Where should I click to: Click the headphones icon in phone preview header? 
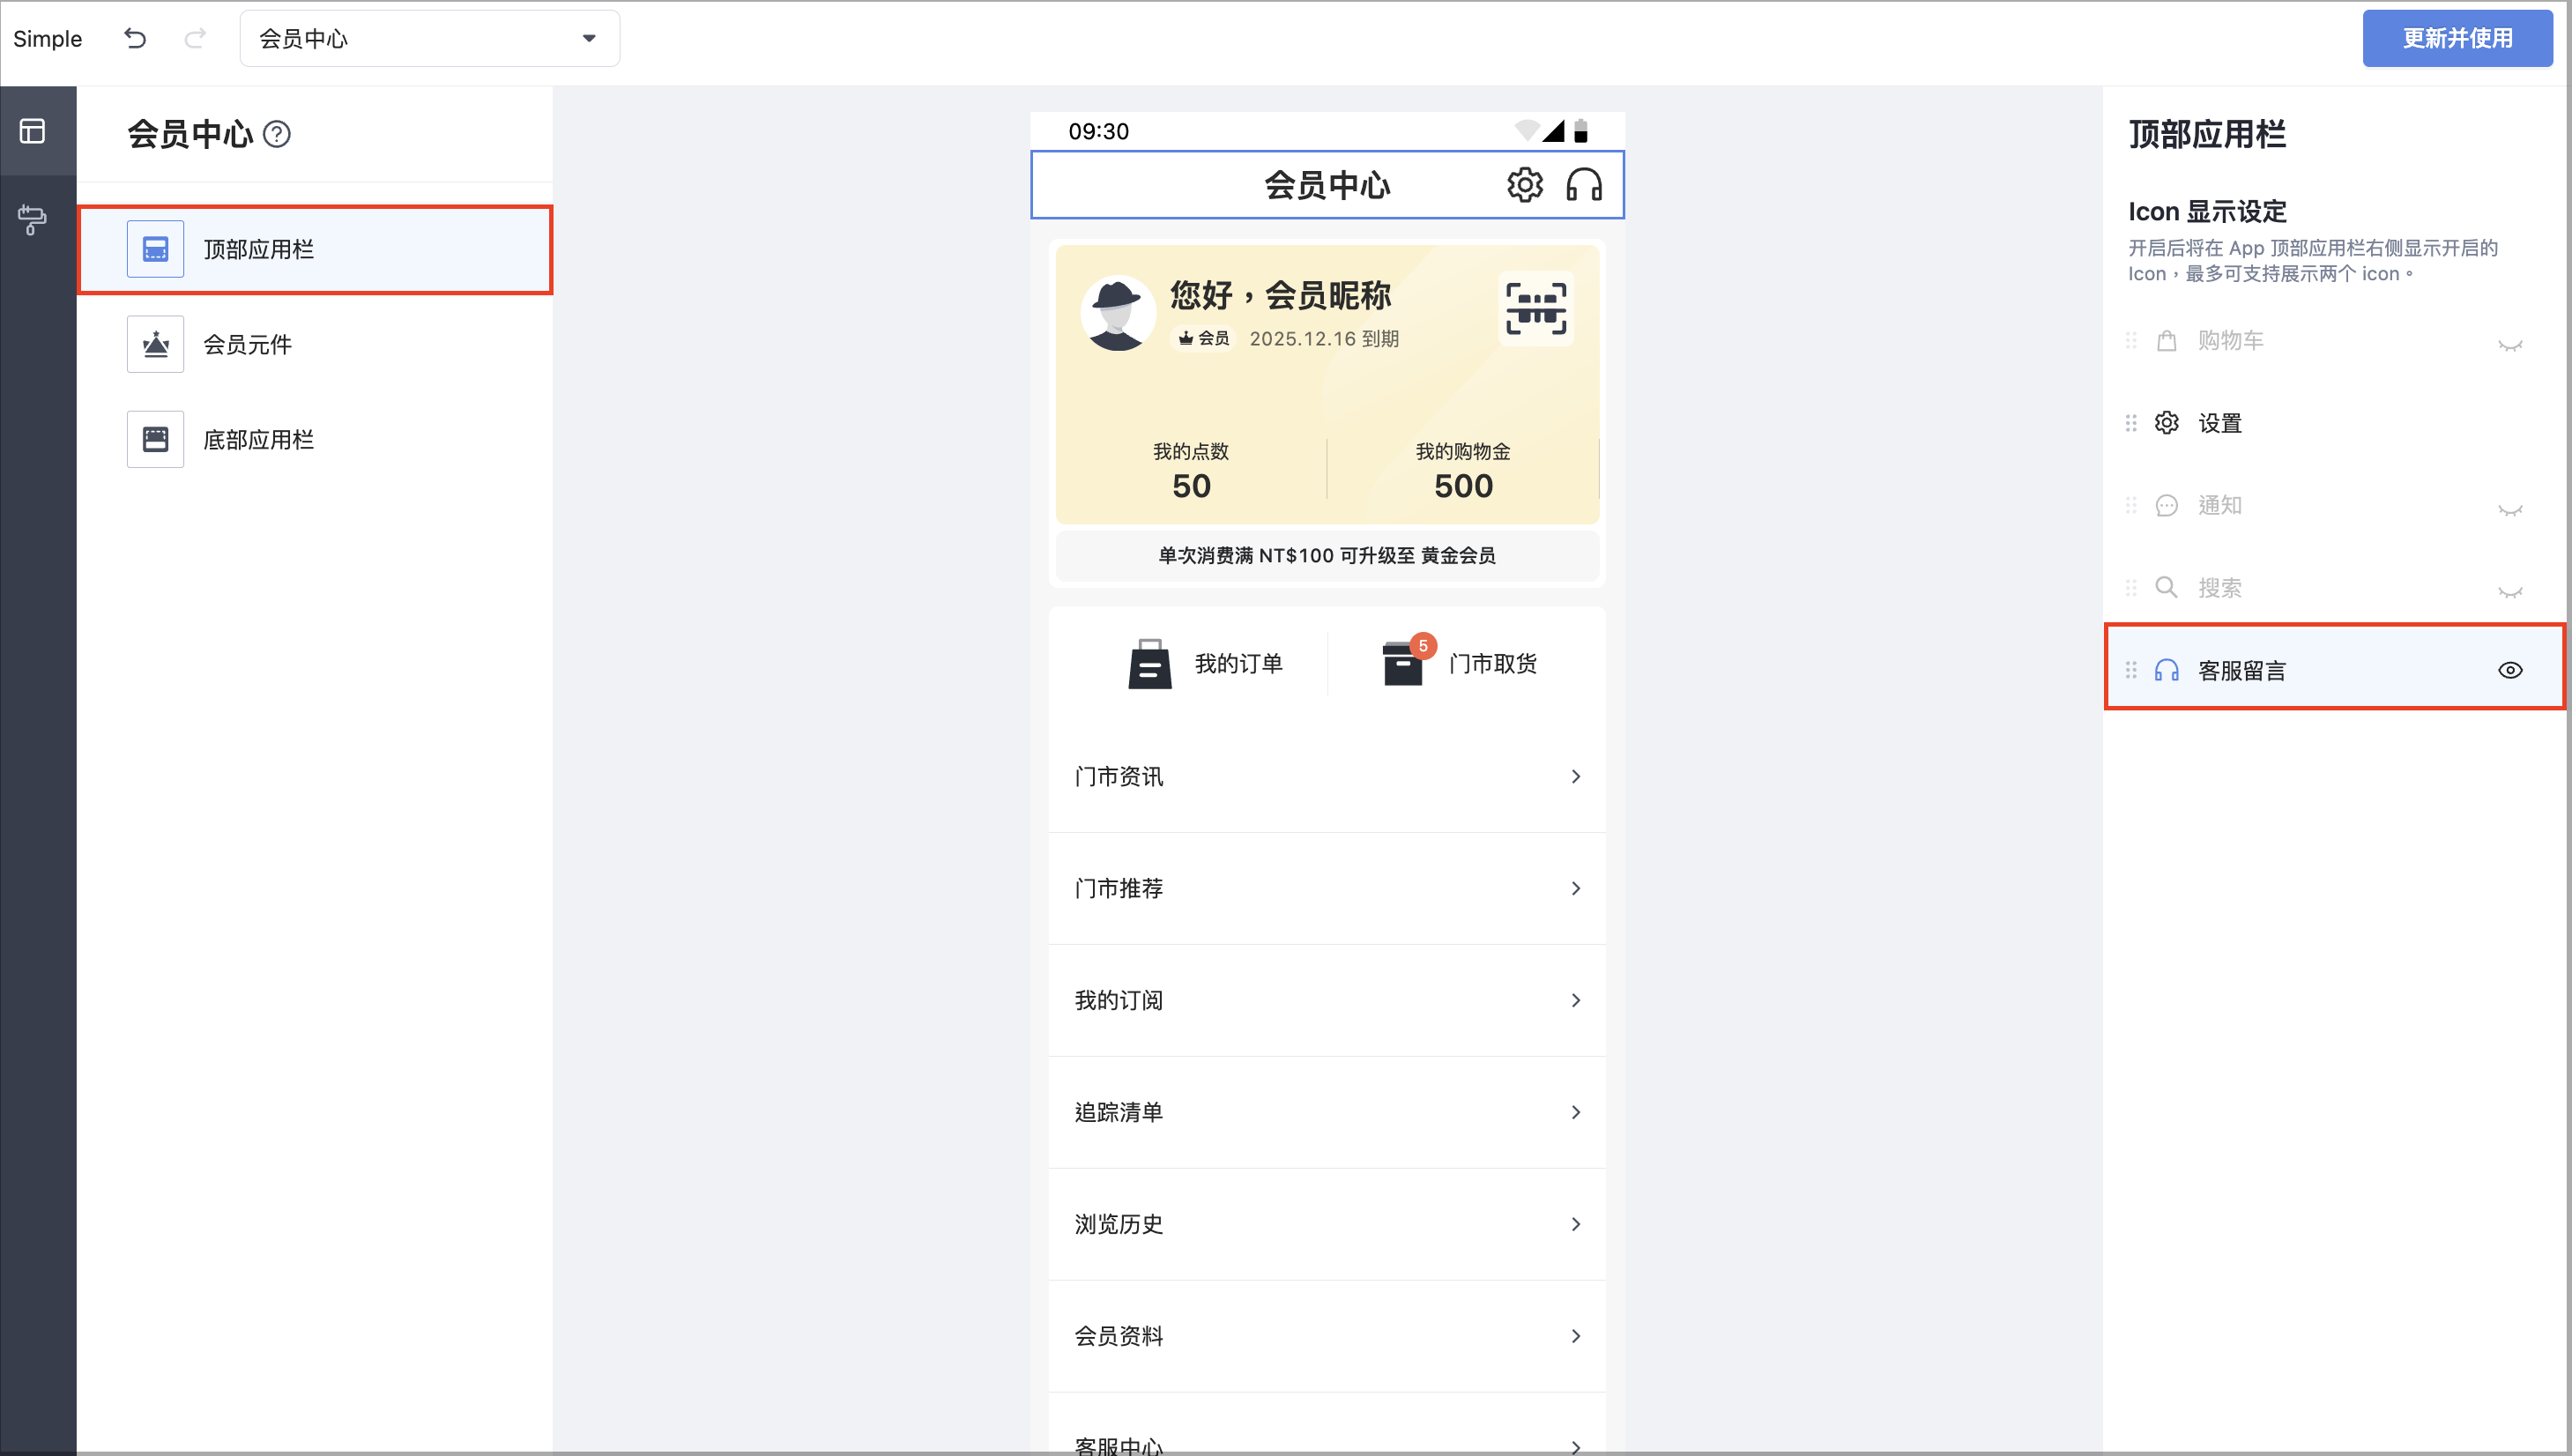click(1584, 185)
